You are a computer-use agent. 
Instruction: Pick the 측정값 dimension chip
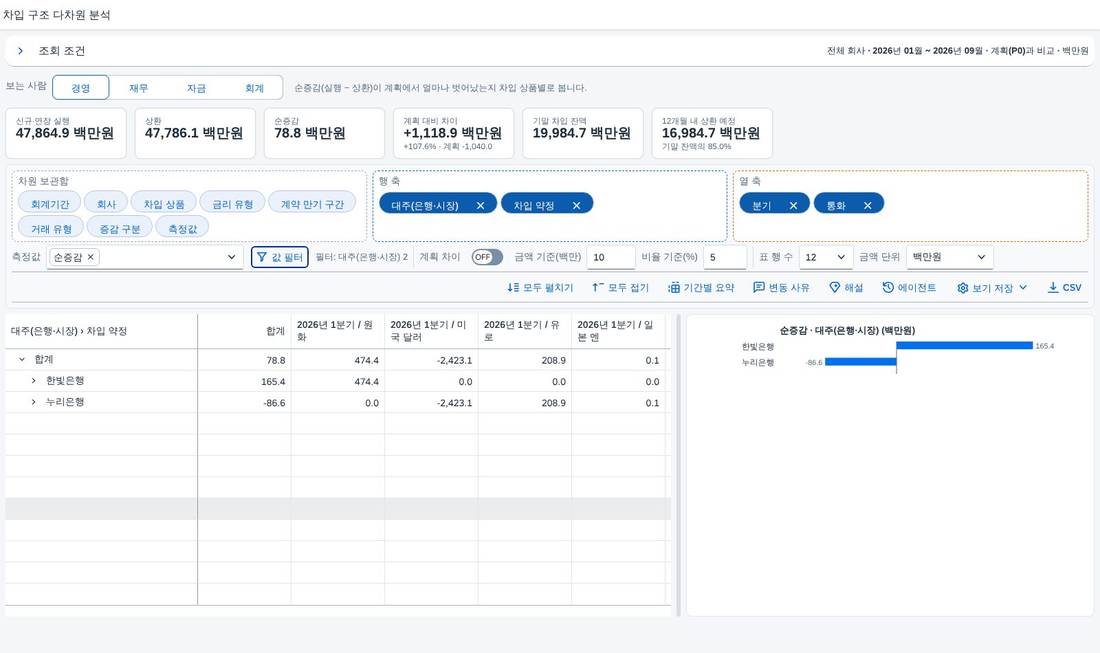tap(182, 229)
